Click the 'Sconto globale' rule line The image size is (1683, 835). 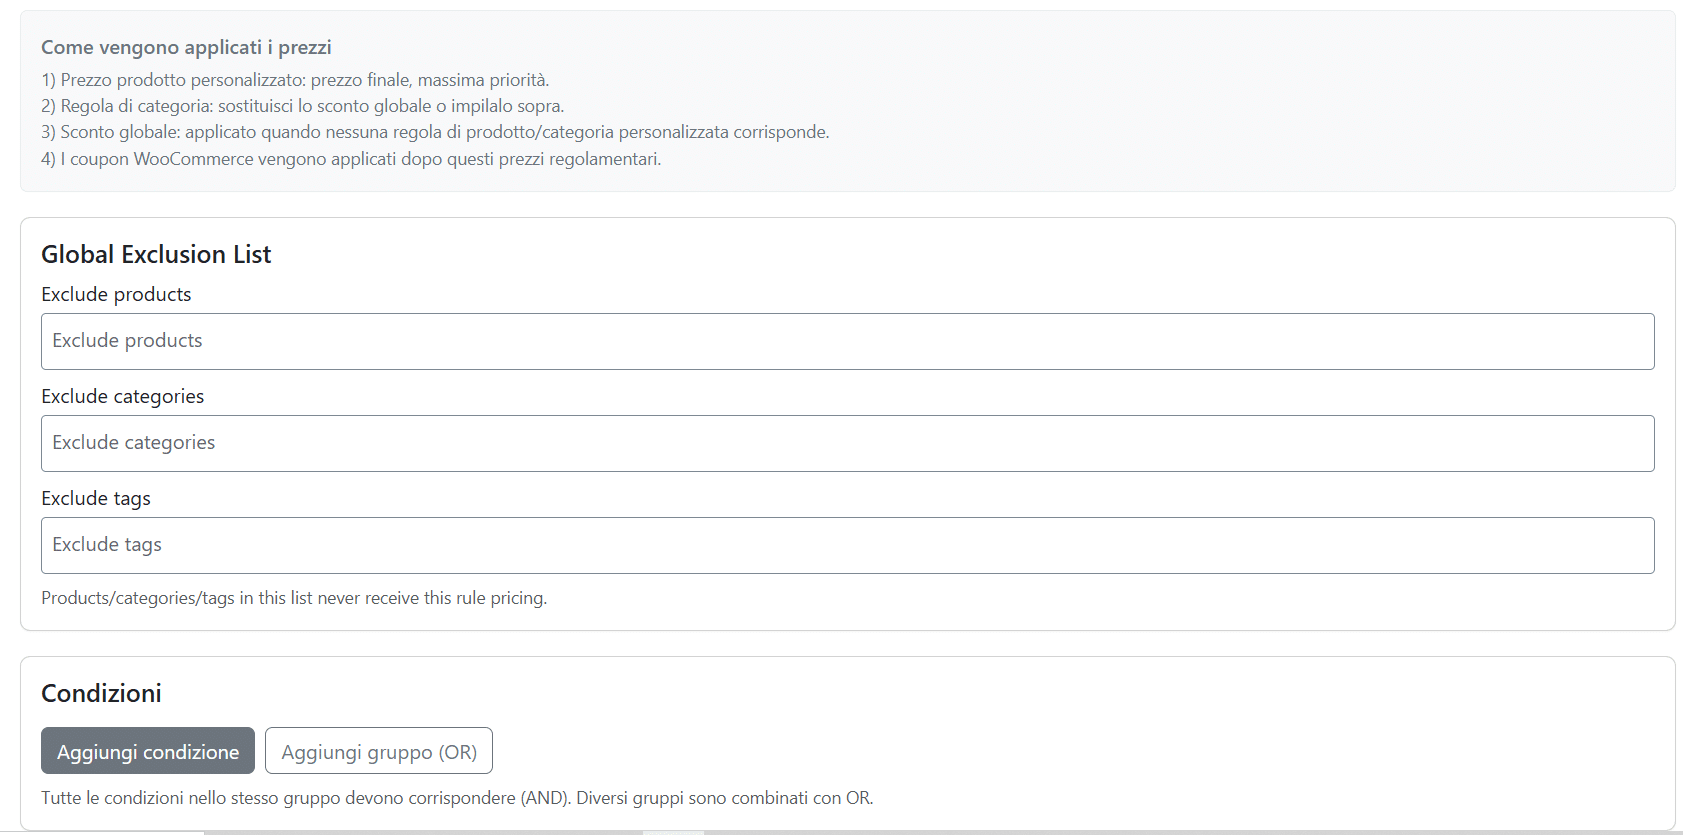pyautogui.click(x=435, y=132)
